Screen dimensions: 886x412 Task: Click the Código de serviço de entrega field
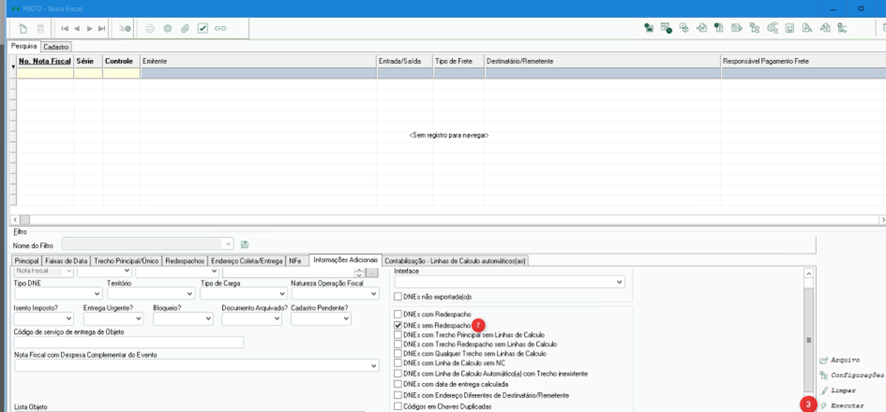tap(129, 342)
